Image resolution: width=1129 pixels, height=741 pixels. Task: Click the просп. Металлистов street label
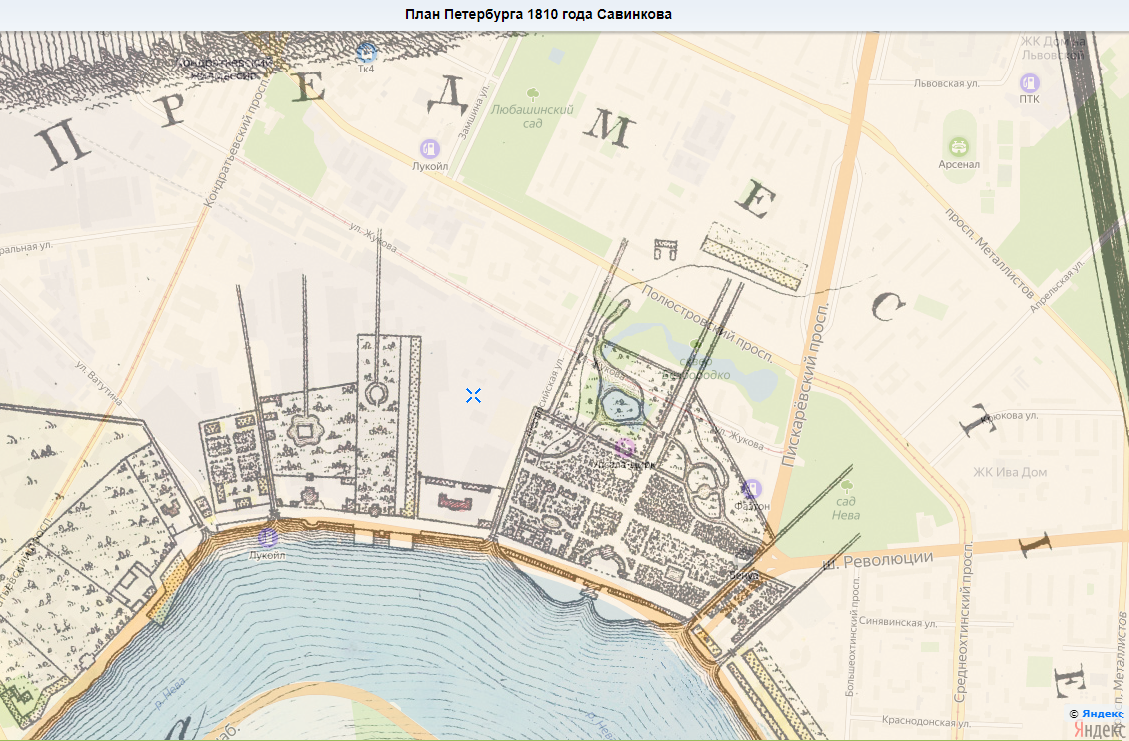pos(989,253)
